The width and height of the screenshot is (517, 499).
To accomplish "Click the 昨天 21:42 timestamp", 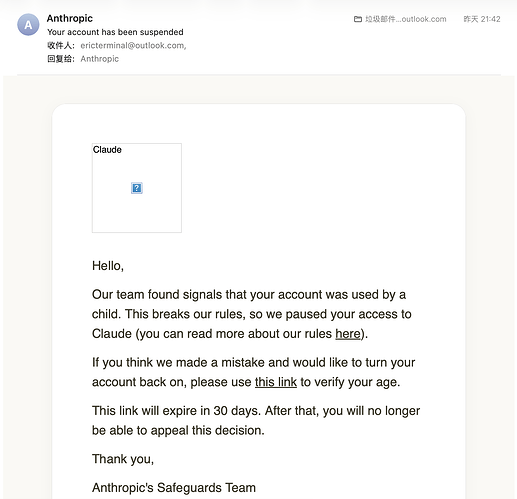I will click(x=482, y=19).
